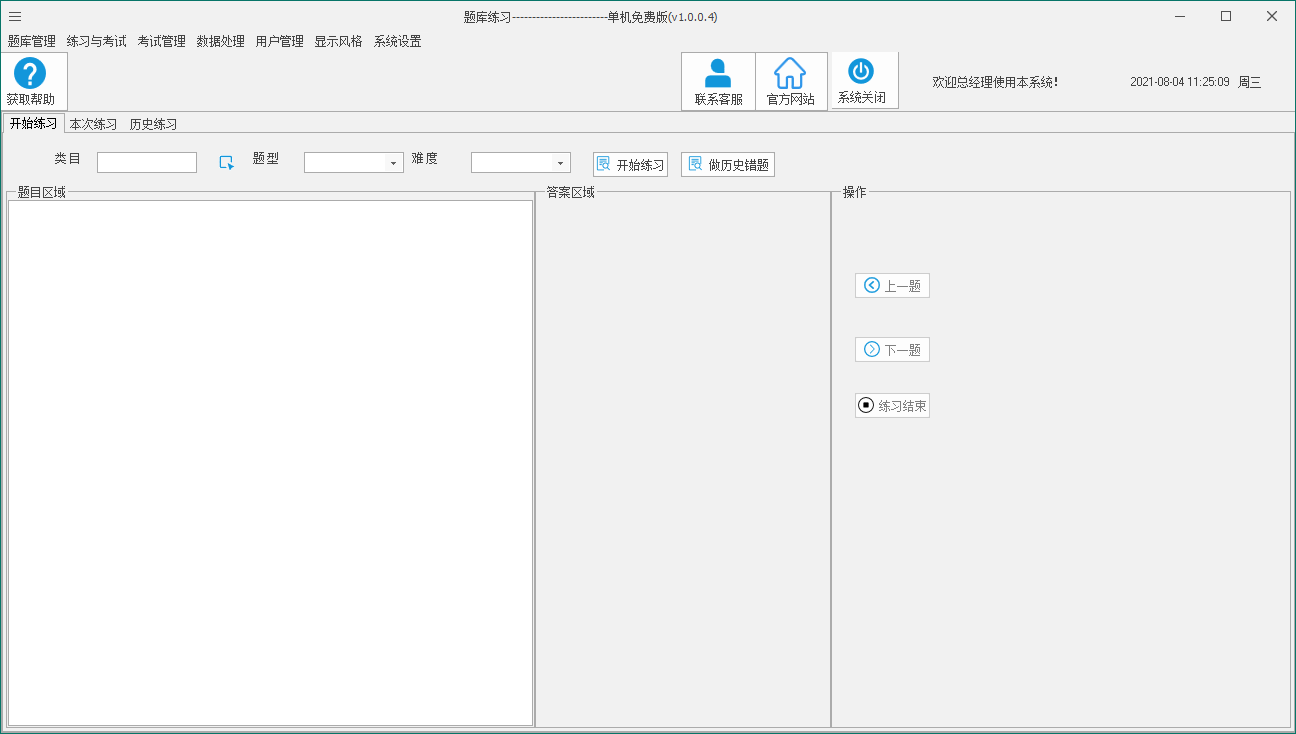Open the 题库管理 menu

[32, 41]
